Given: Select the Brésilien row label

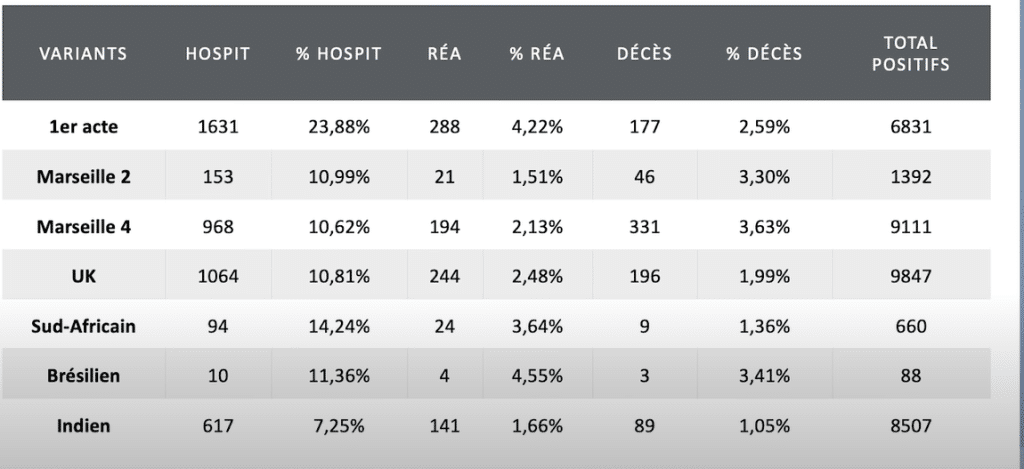Looking at the screenshot, I should point(84,376).
